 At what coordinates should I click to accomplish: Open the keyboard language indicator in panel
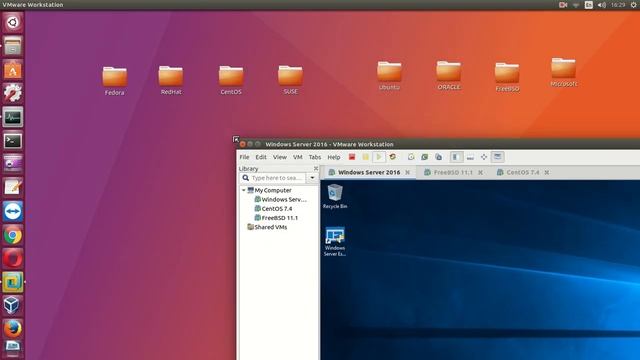[x=589, y=5]
